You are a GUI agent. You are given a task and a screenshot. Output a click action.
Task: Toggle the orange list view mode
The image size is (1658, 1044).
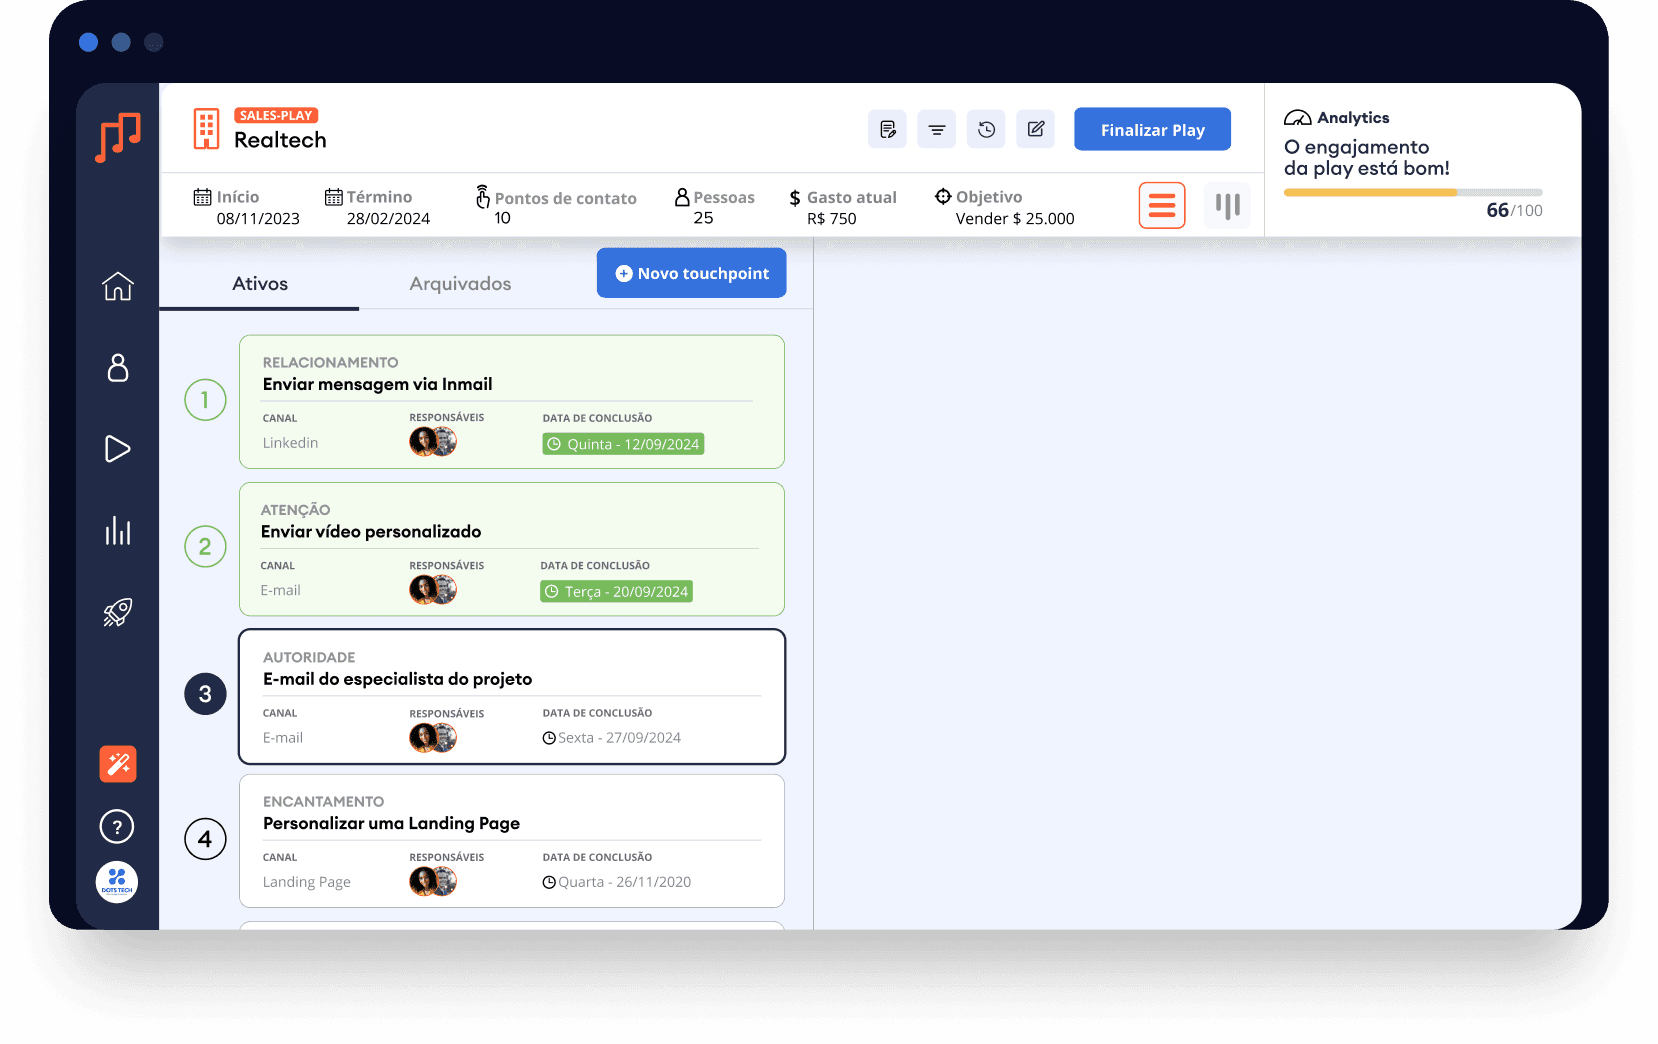[1161, 205]
